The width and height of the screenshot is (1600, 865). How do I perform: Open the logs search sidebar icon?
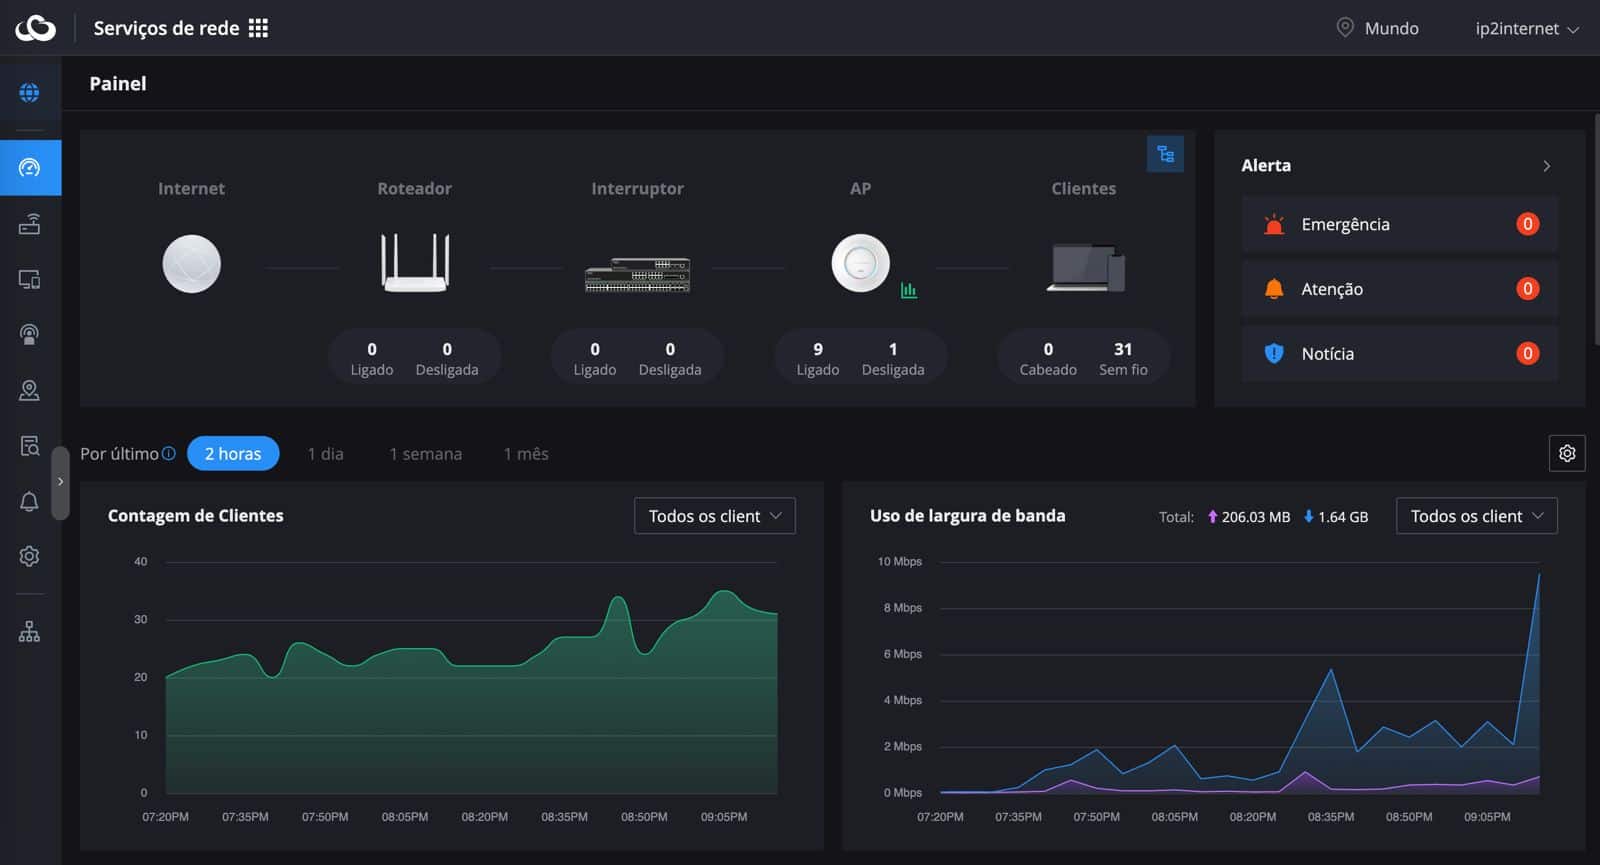click(29, 445)
